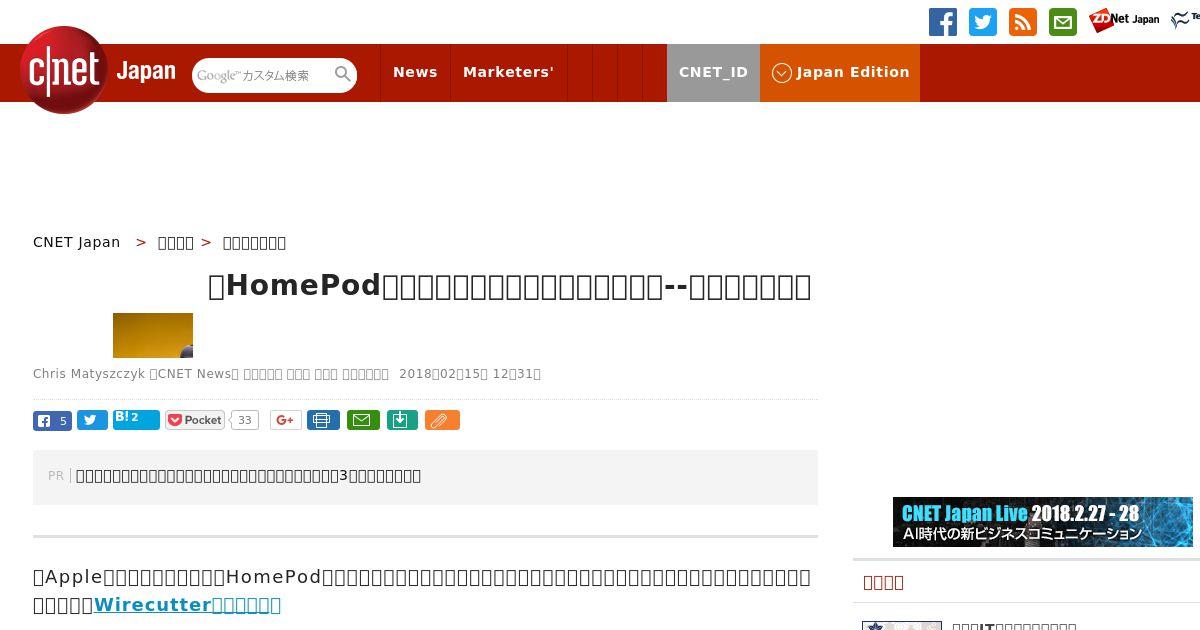Image resolution: width=1200 pixels, height=630 pixels.
Task: Go to the CNET Japan logo home
Action: (x=98, y=70)
